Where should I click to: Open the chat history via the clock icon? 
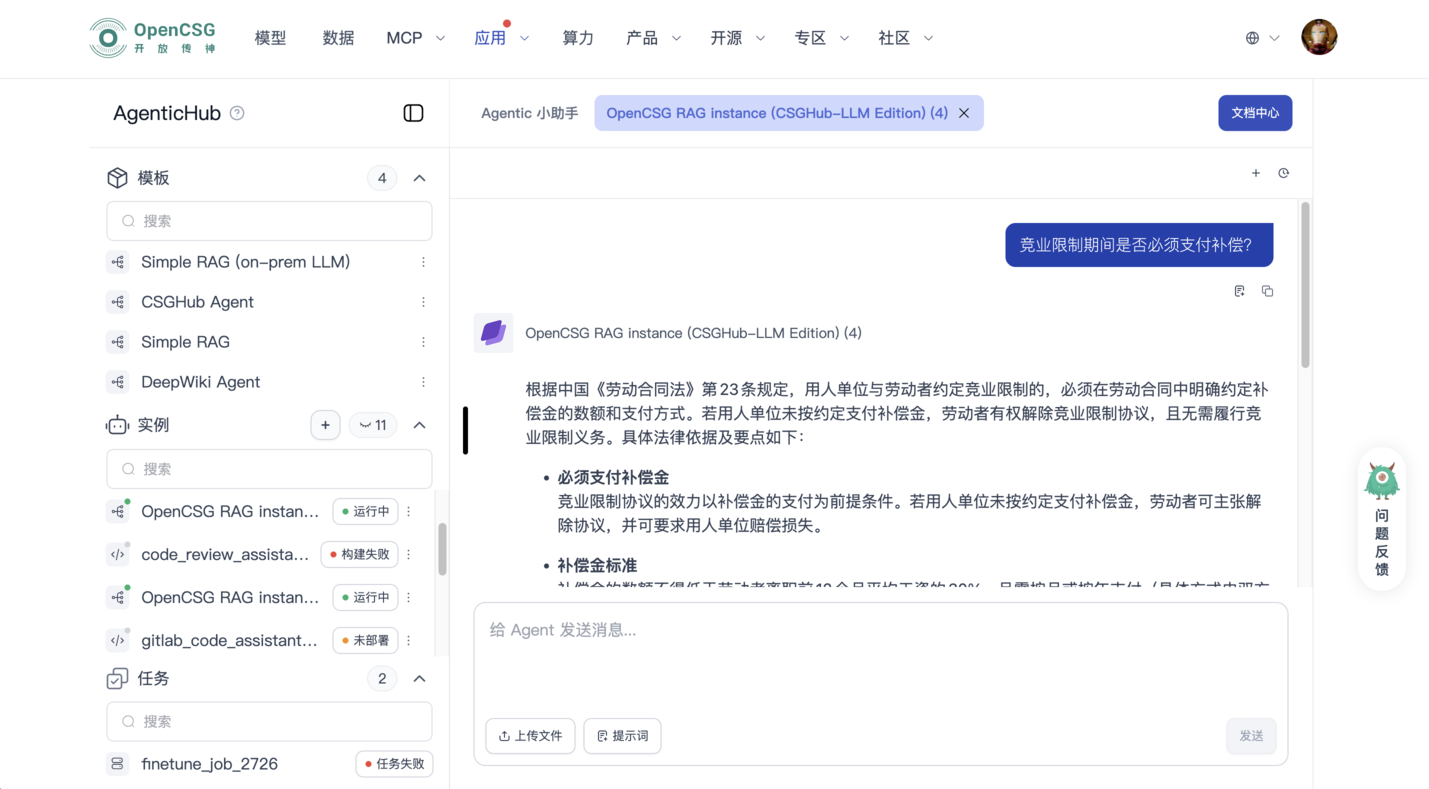[x=1283, y=172]
